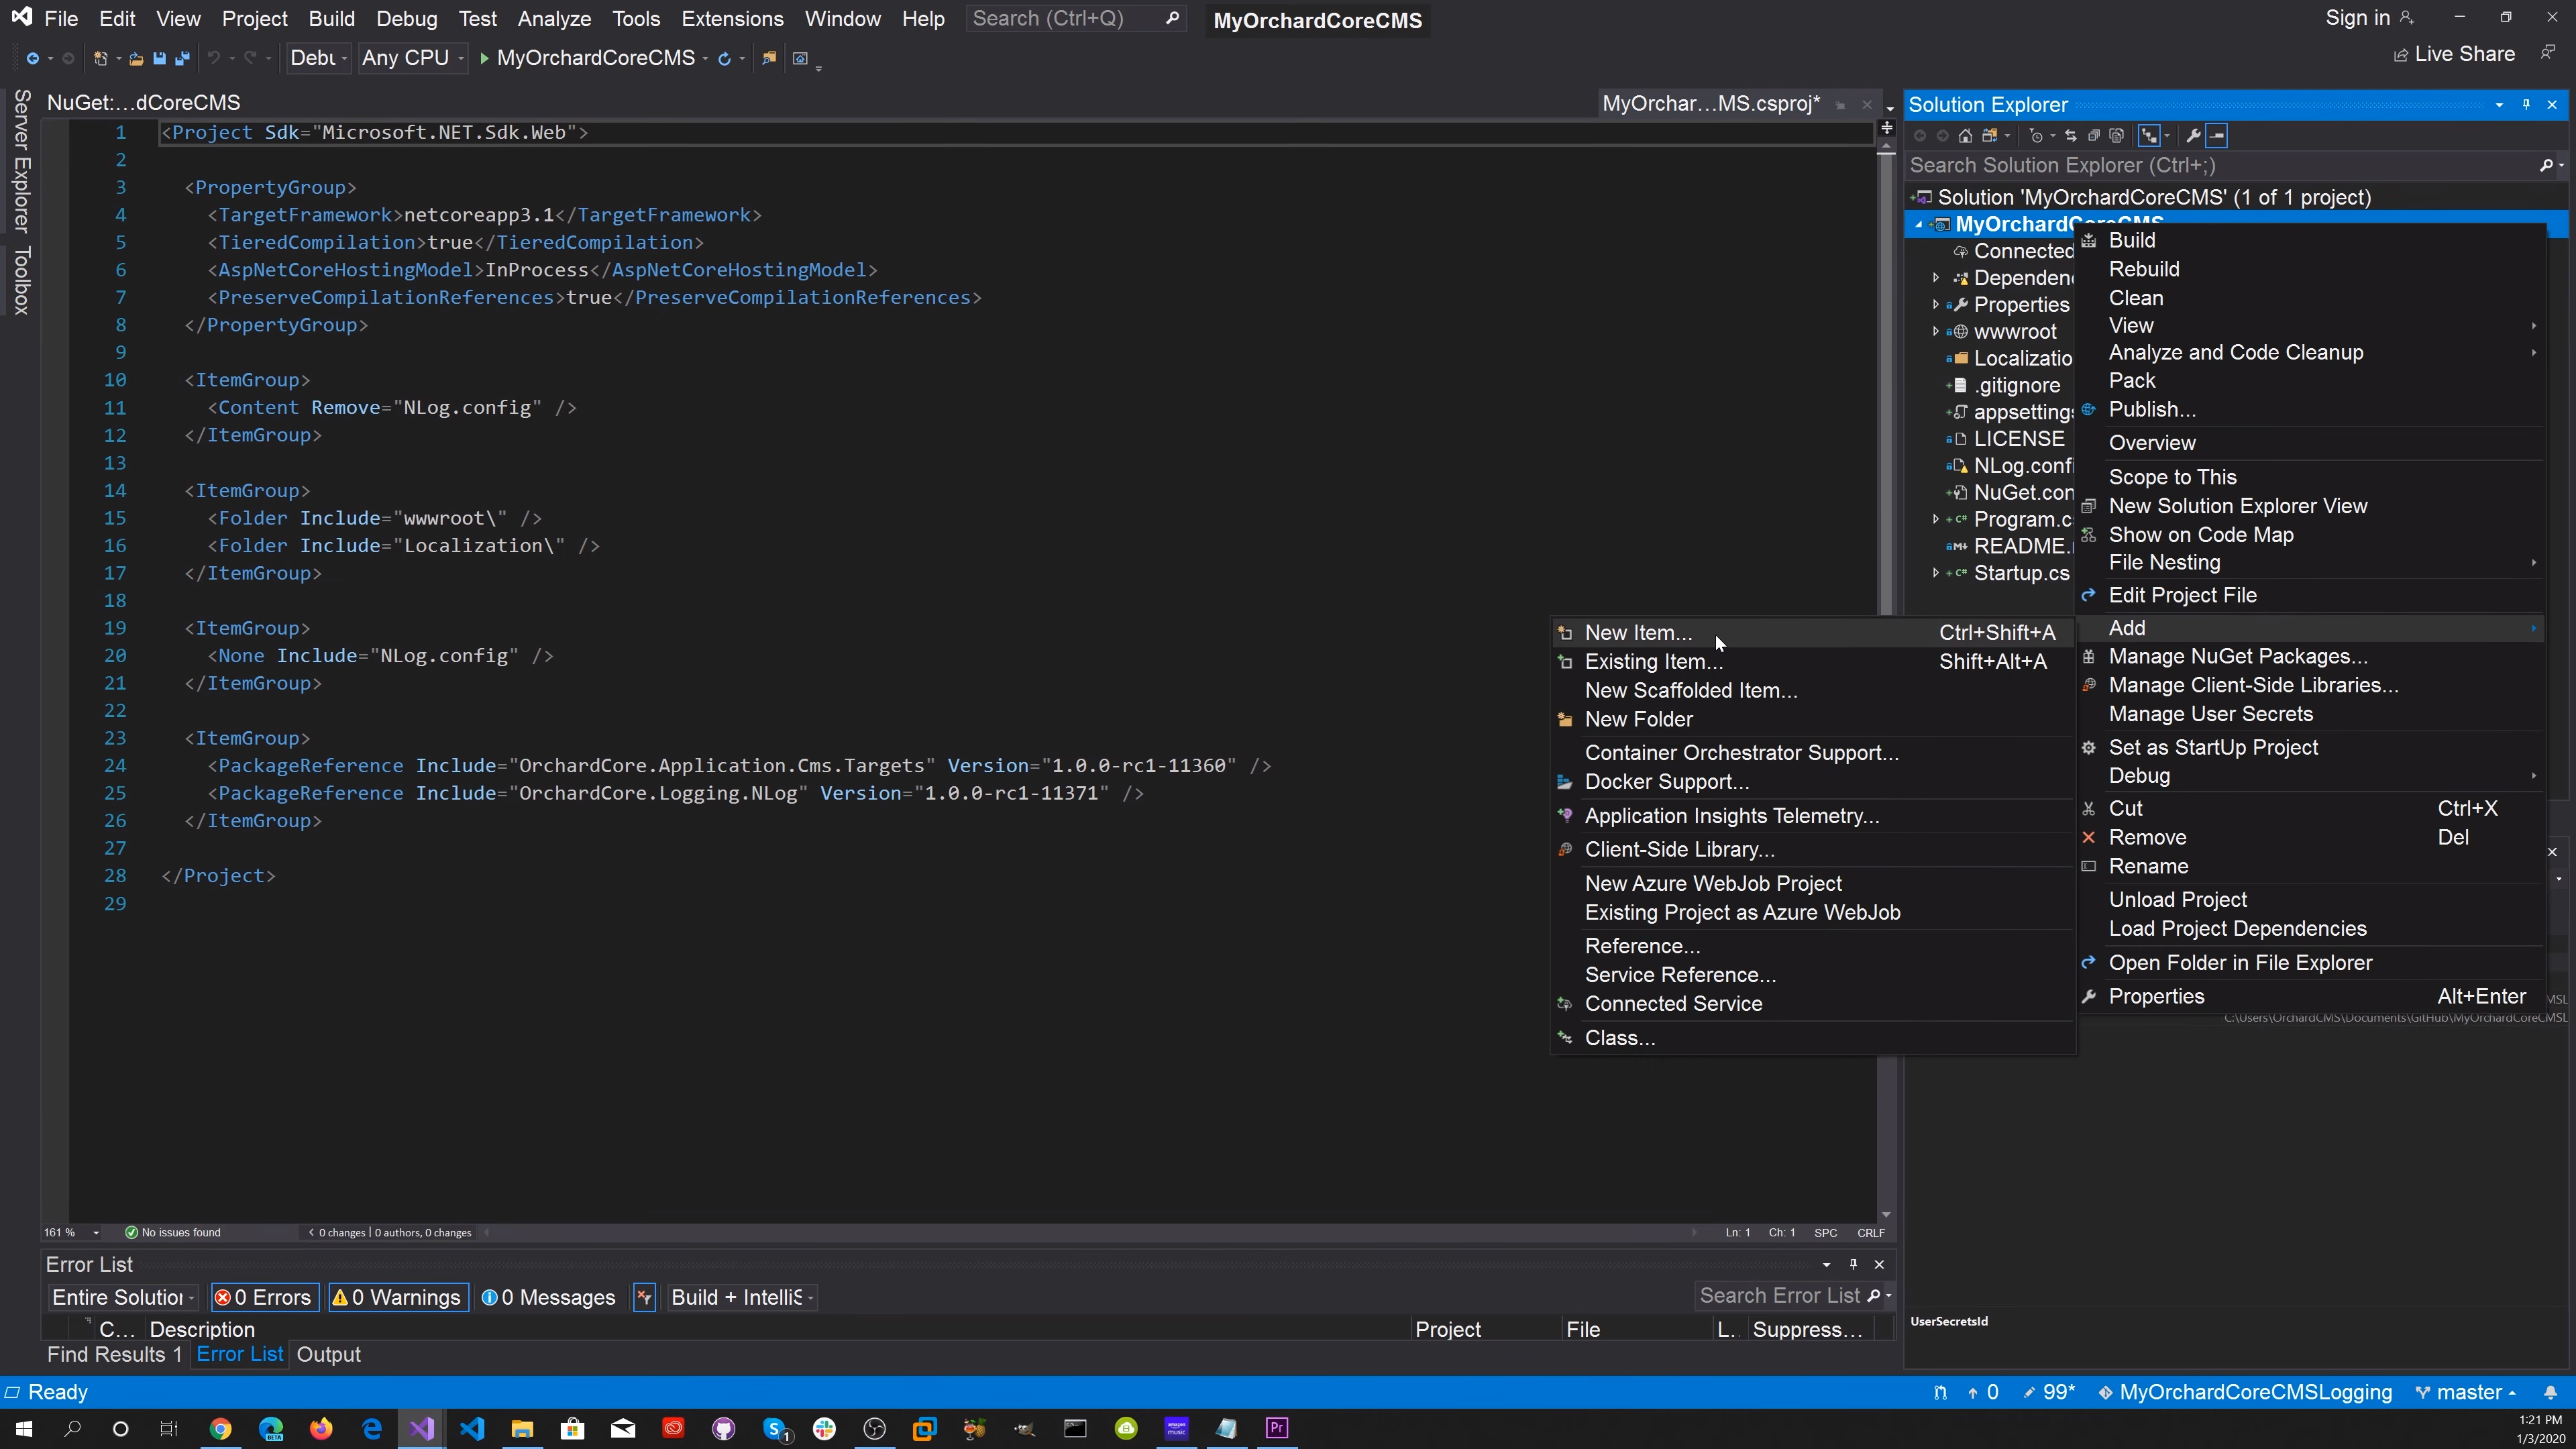Click the Collapse All icon in Solution Explorer
This screenshot has height=1449, width=2576.
[2093, 136]
